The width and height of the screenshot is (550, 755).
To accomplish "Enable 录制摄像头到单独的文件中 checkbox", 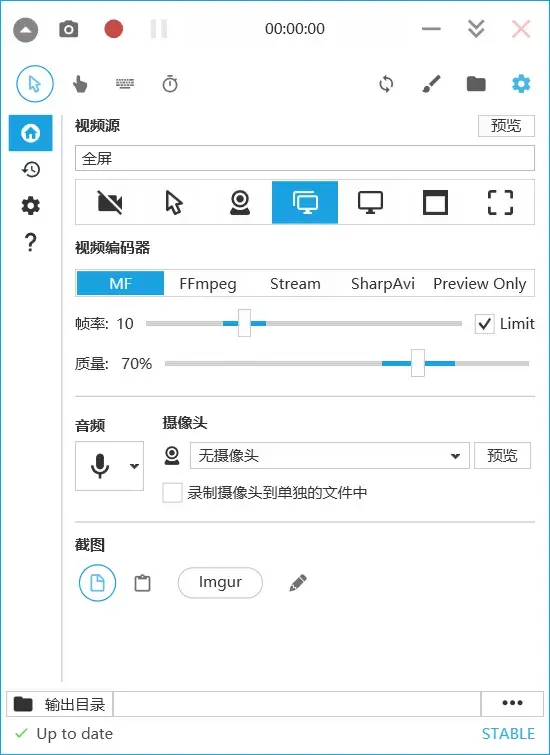I will coord(172,493).
